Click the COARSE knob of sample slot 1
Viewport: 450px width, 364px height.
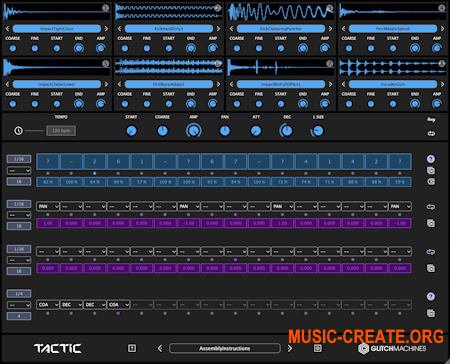point(13,49)
